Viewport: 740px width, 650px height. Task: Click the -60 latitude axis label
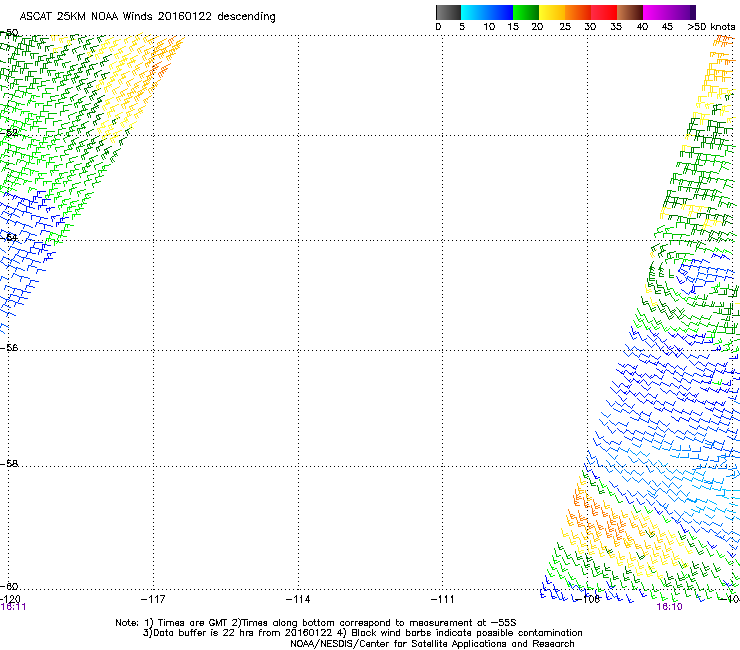pos(9,586)
